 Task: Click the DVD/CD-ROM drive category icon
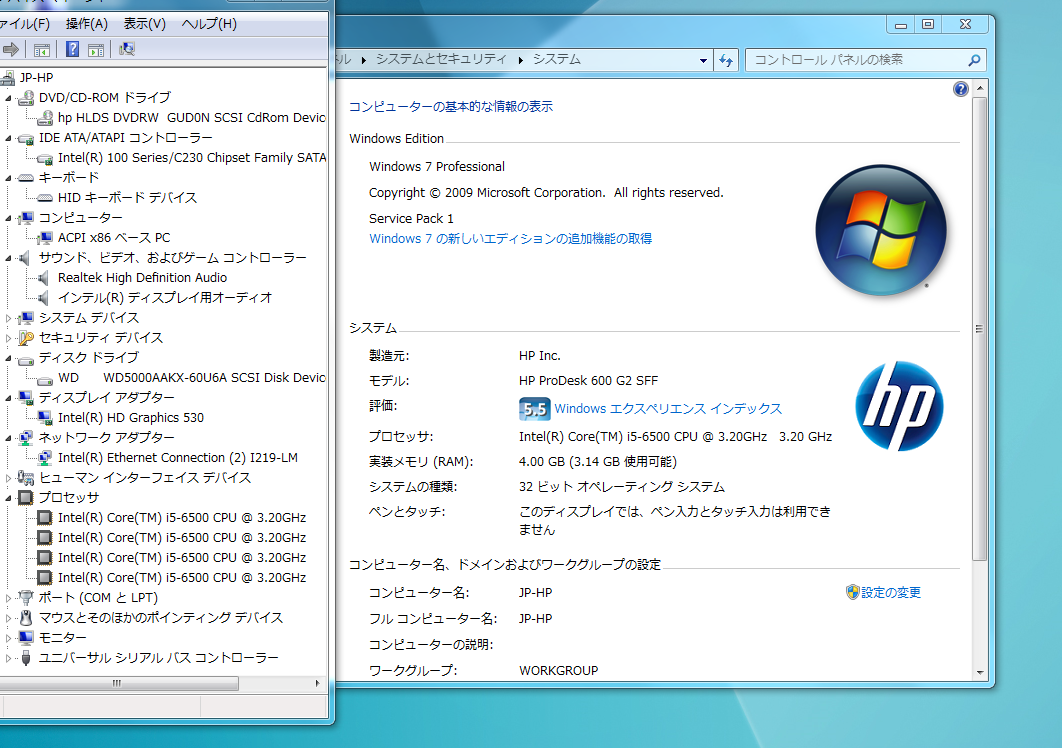(26, 98)
